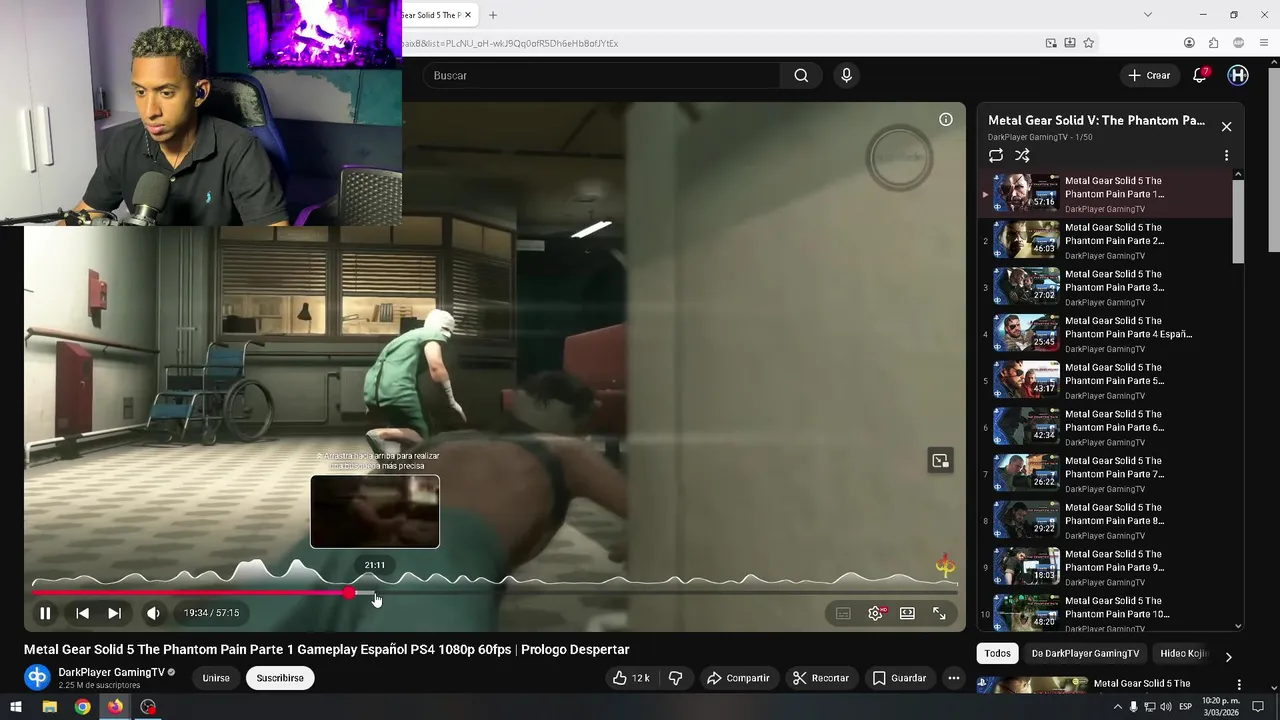This screenshot has height=720, width=1280.
Task: Open Firefox hamburger menu
Action: click(1265, 43)
